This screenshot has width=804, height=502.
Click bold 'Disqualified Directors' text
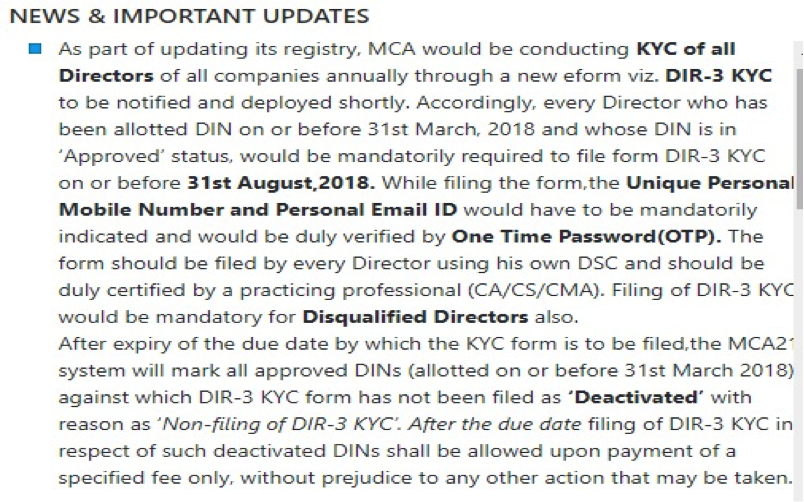coord(415,317)
